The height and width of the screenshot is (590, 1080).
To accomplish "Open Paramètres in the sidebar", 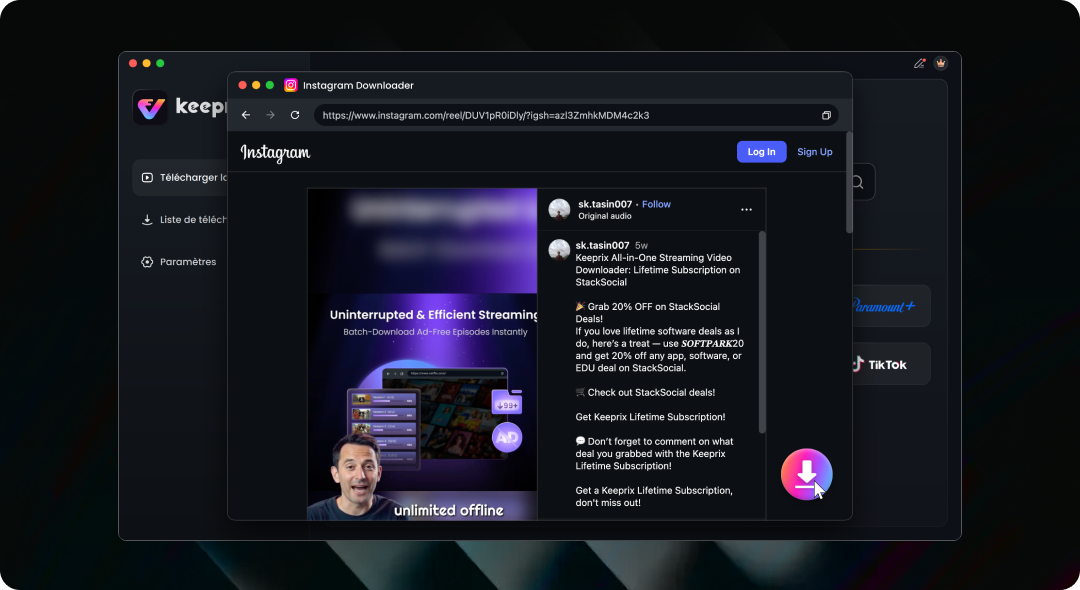I will point(178,262).
